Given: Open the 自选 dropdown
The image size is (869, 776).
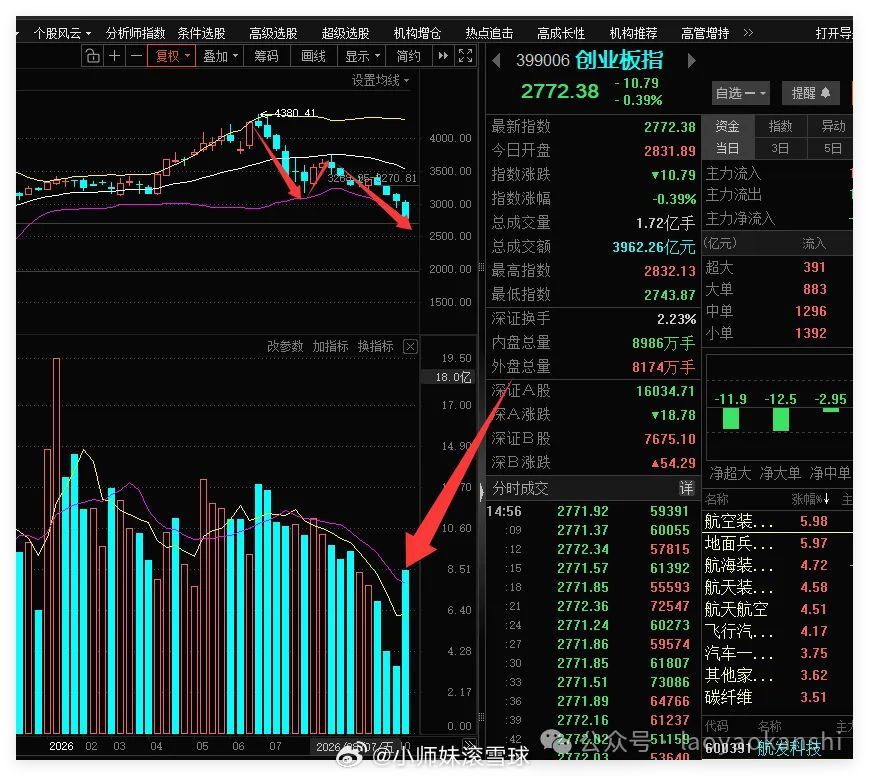Looking at the screenshot, I should click(740, 93).
